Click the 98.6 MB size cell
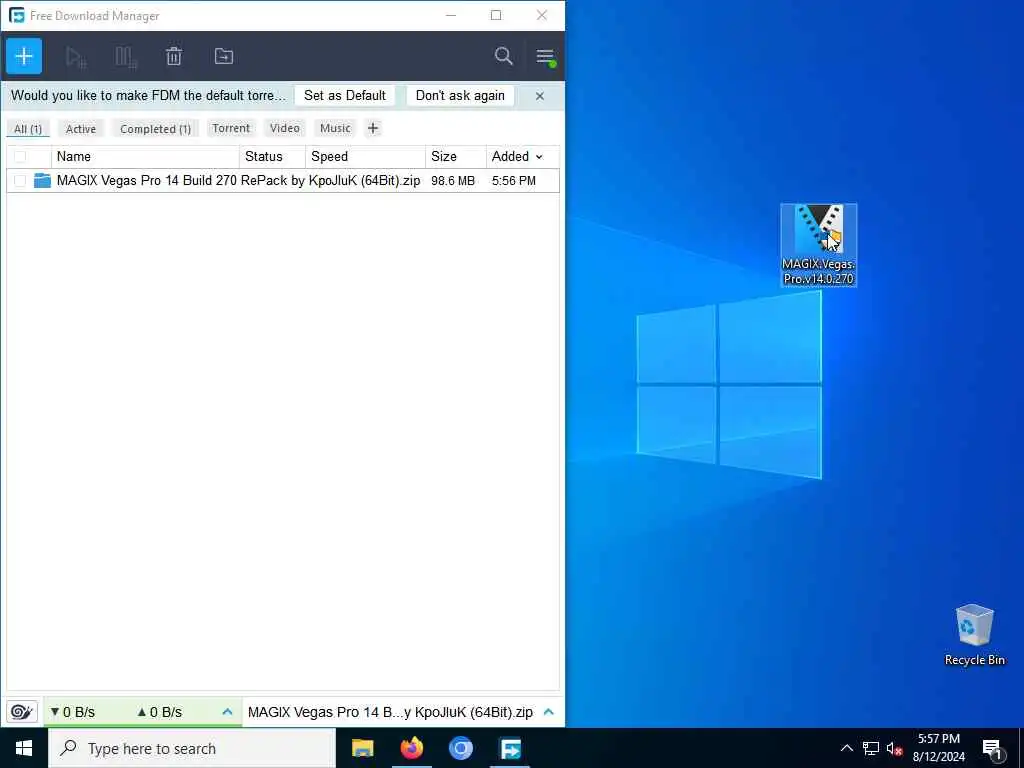The image size is (1024, 768). click(x=453, y=181)
